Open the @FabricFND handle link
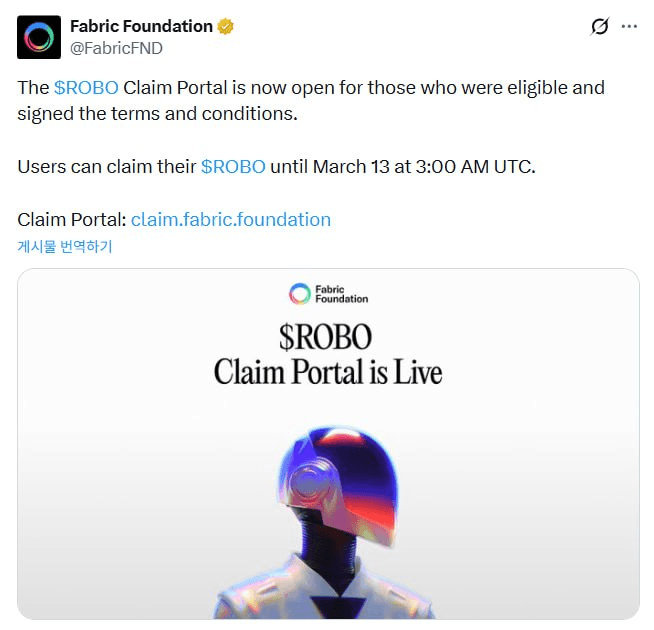Viewport: 654px width, 630px height. pyautogui.click(x=116, y=48)
